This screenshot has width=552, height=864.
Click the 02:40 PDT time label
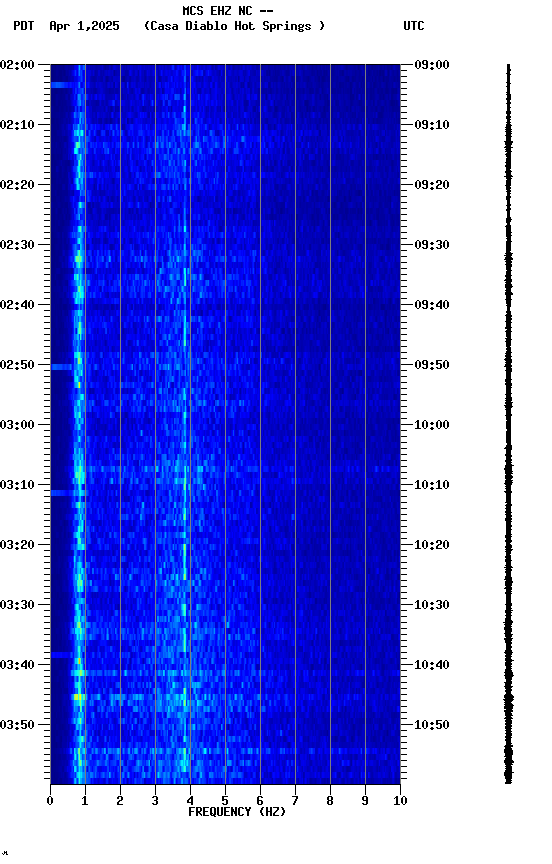17,305
